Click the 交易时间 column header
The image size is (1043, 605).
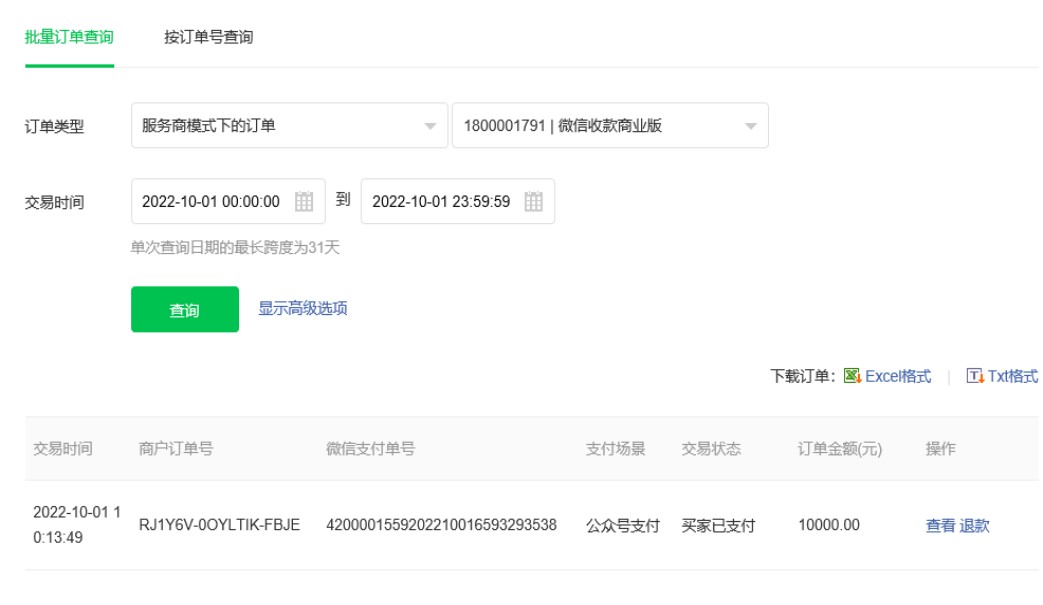(62, 449)
